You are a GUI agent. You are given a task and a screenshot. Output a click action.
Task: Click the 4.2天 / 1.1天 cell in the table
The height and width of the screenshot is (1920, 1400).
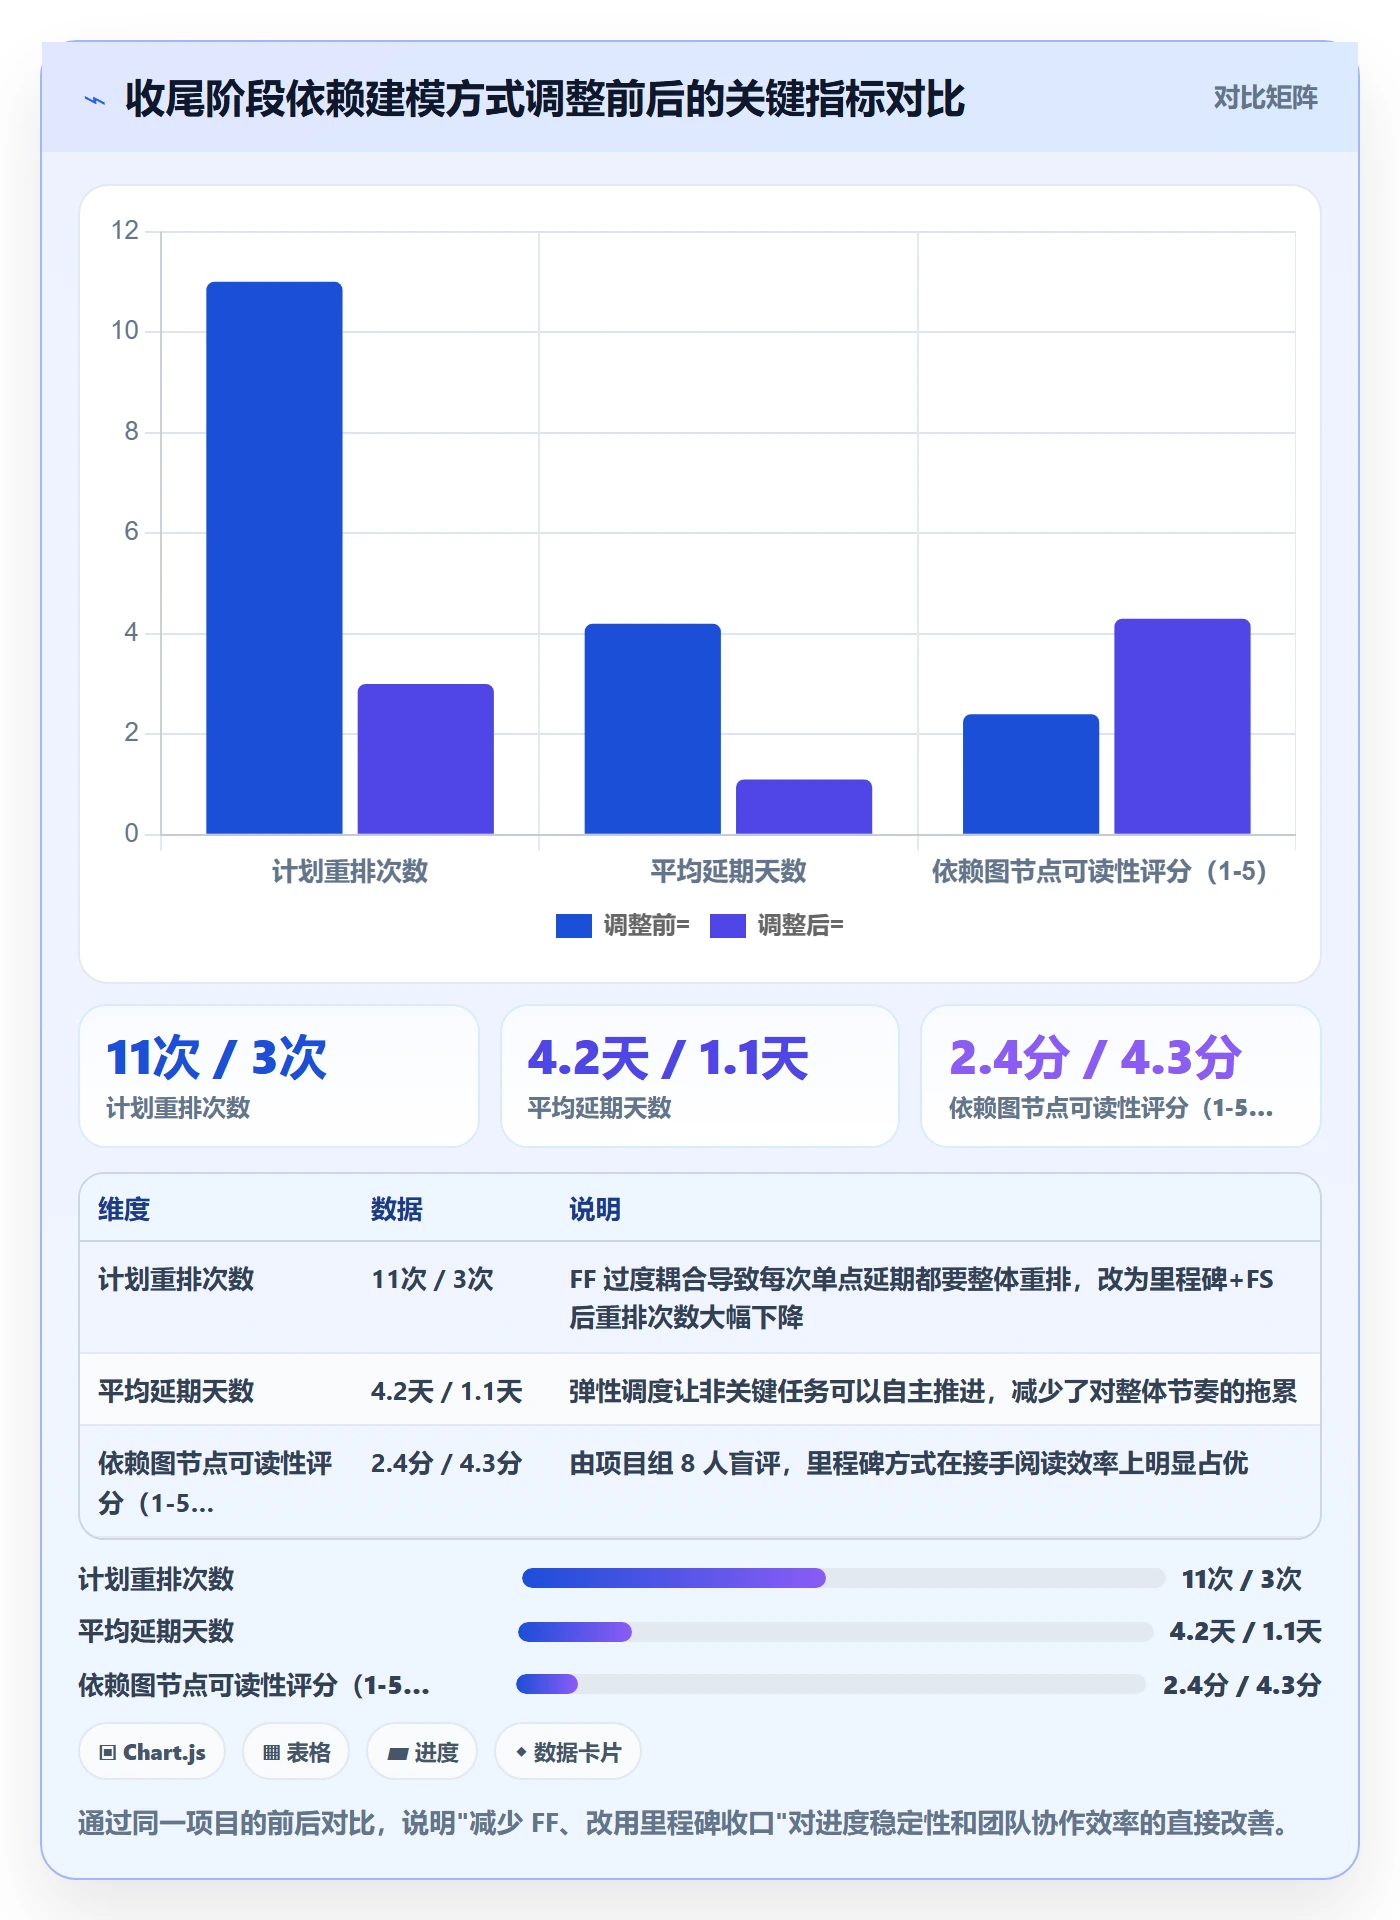(446, 1391)
